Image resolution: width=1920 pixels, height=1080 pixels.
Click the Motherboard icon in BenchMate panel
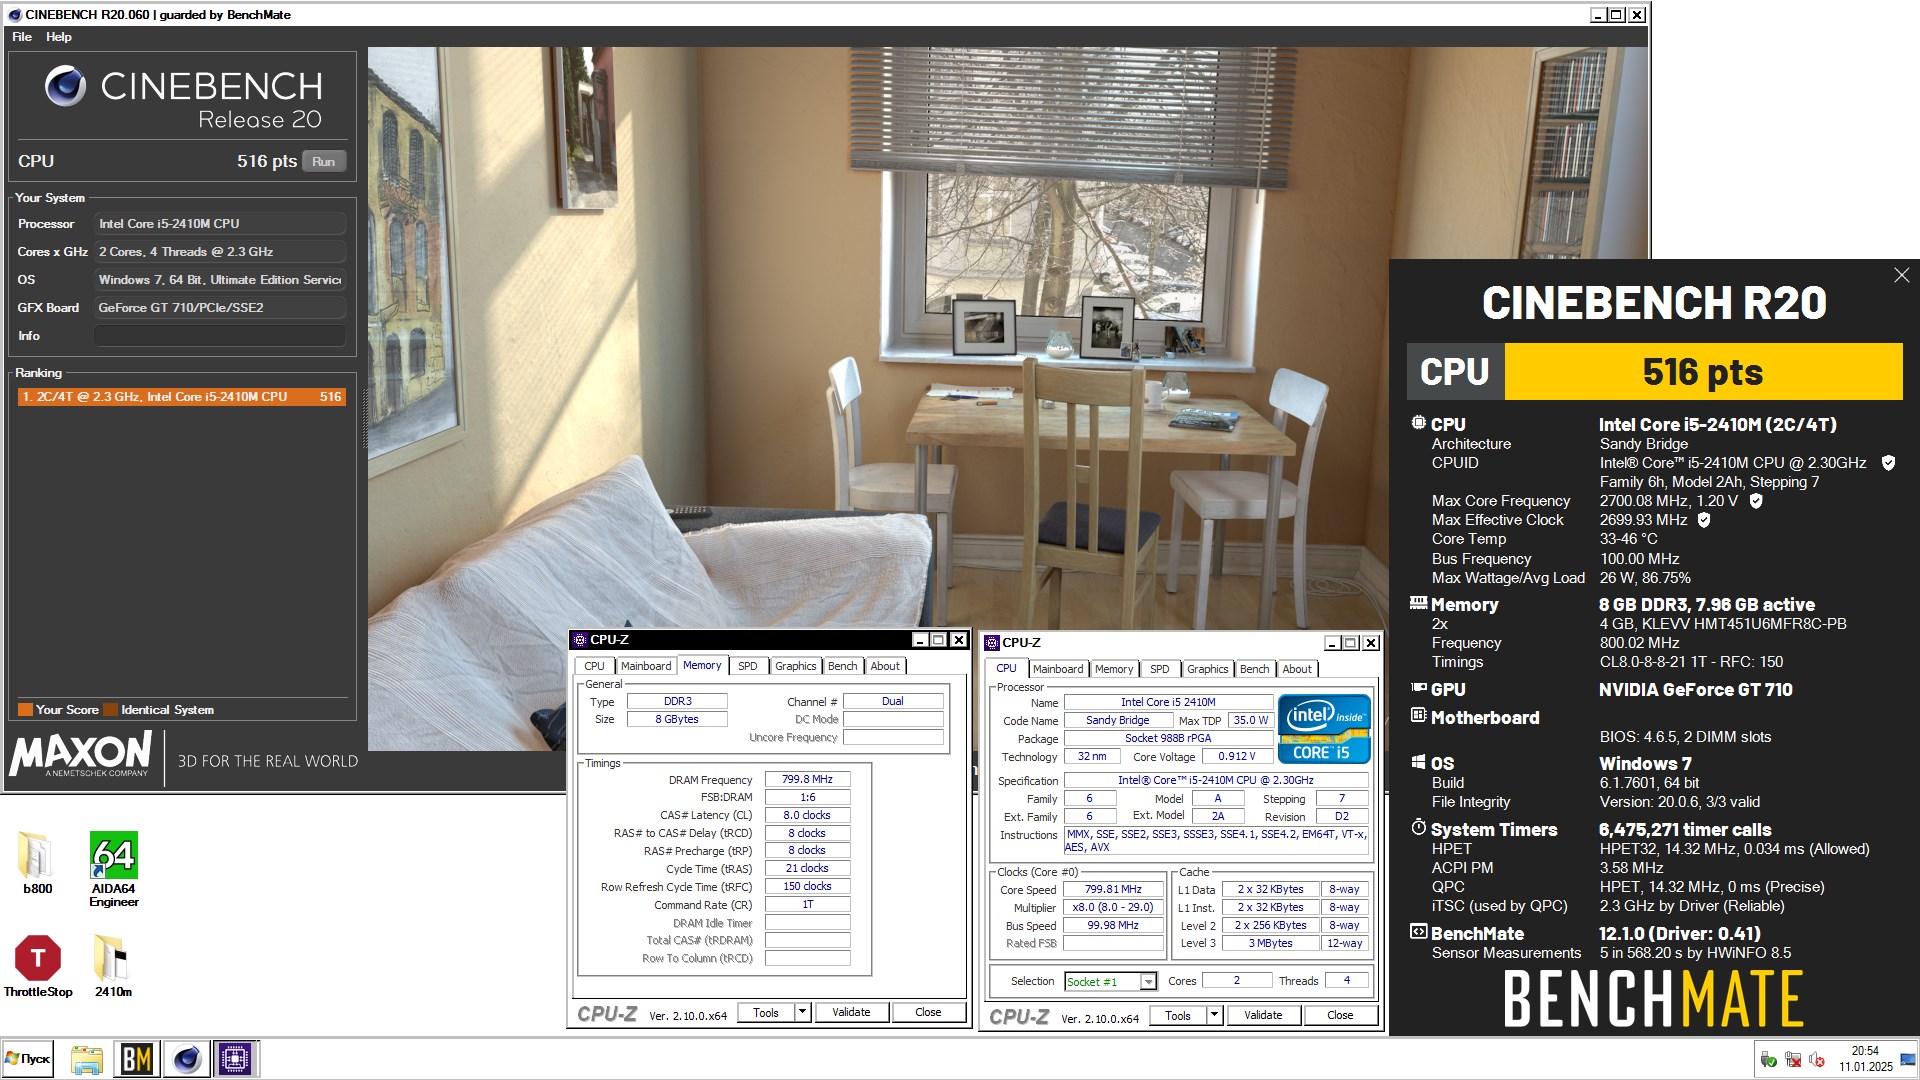(1418, 716)
